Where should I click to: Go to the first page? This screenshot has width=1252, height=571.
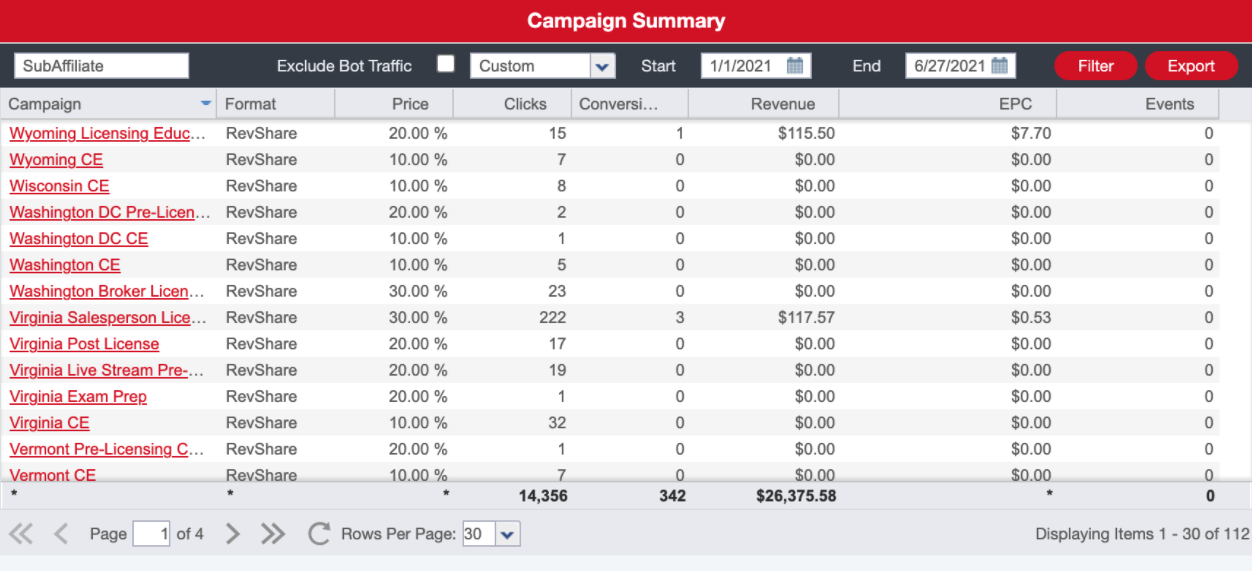(x=21, y=534)
